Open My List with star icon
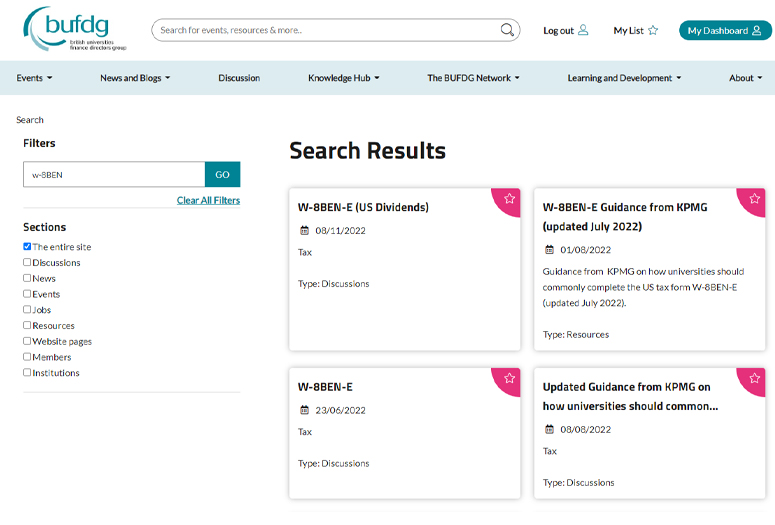This screenshot has width=775, height=525. [x=635, y=31]
